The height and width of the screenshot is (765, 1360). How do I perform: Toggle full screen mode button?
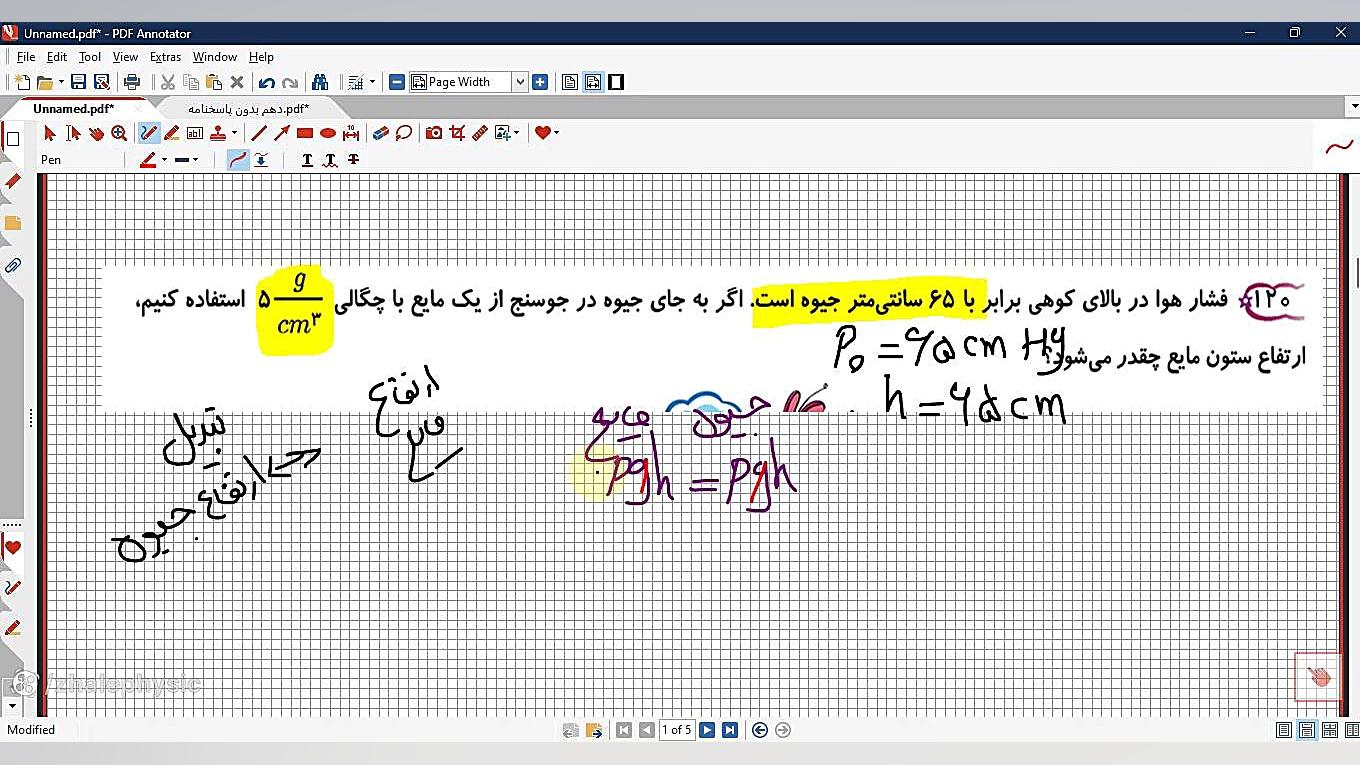click(616, 82)
